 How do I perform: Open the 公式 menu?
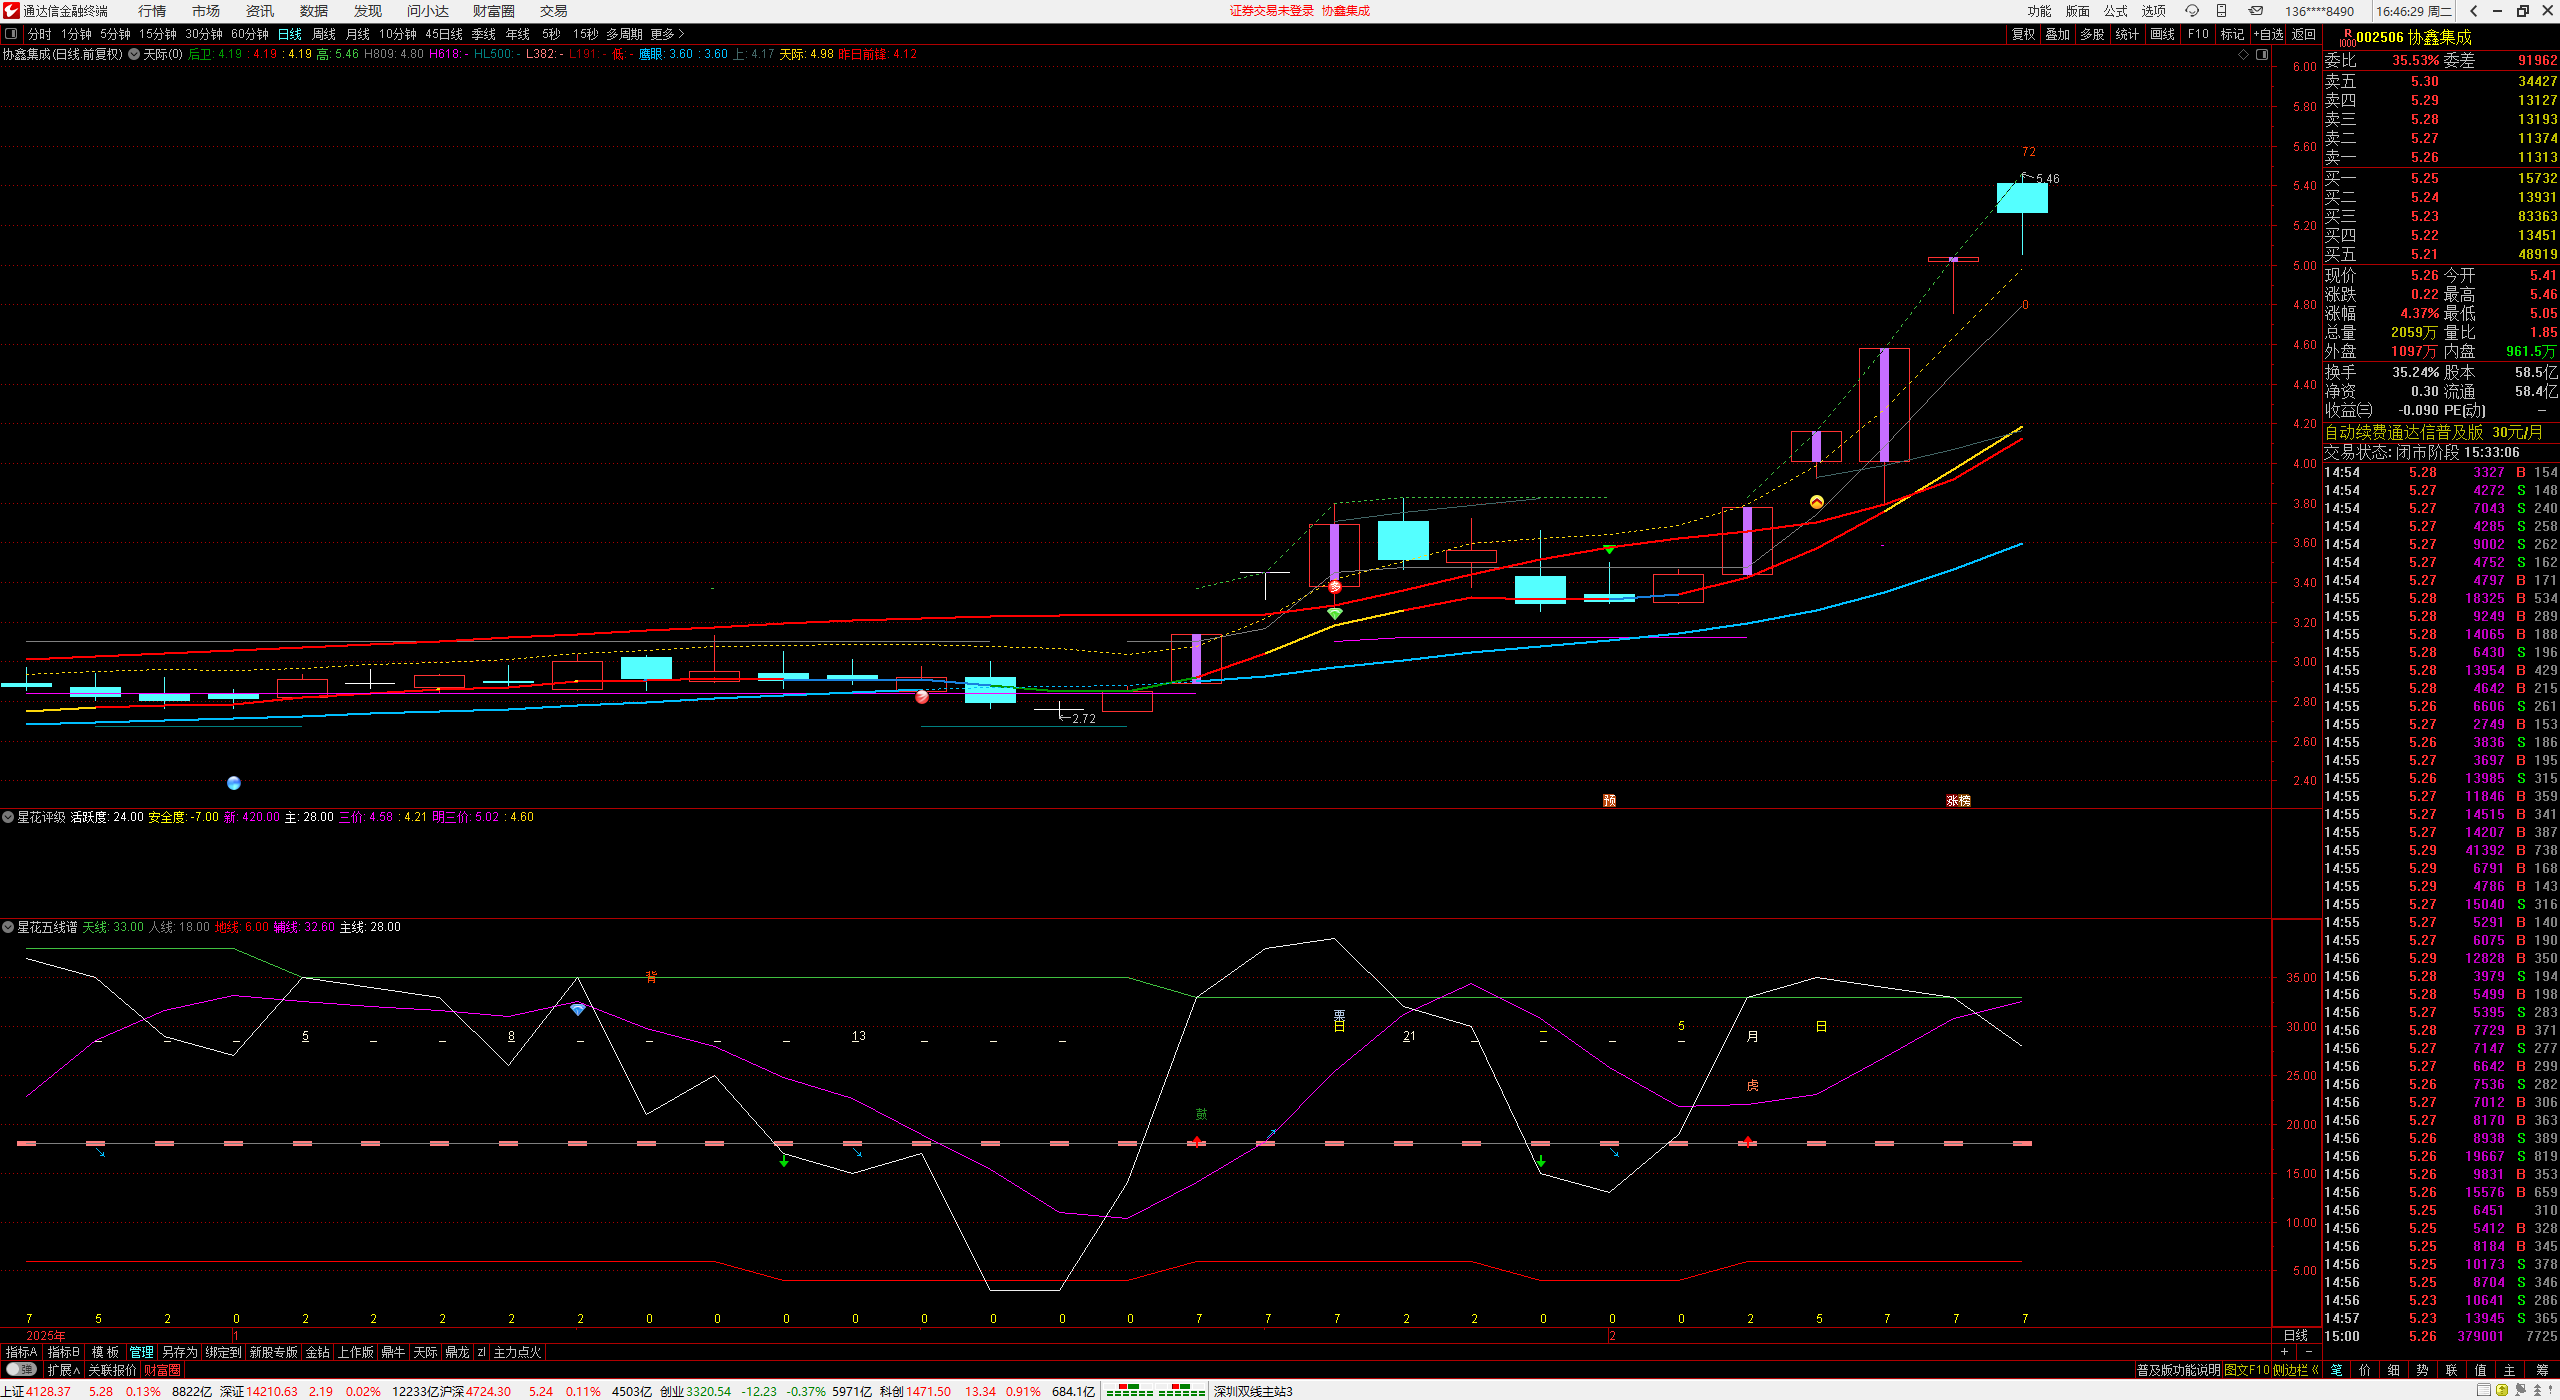2116,11
